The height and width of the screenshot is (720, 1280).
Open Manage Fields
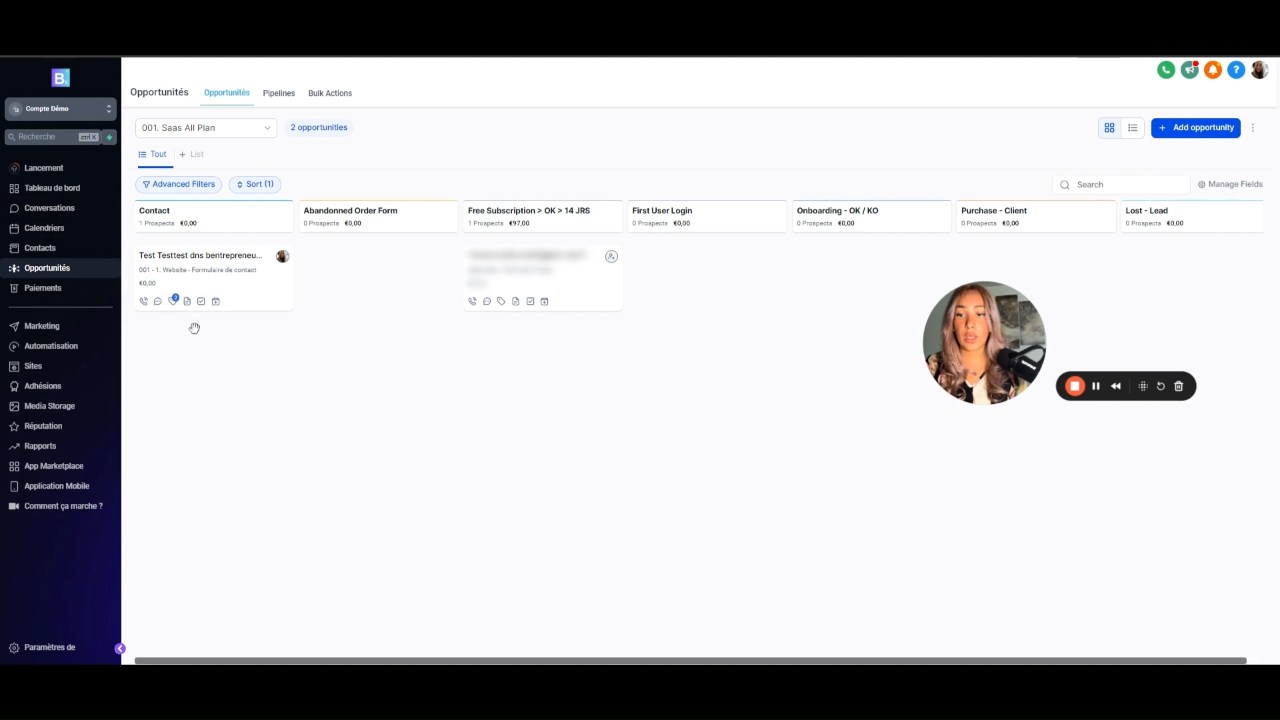point(1230,184)
